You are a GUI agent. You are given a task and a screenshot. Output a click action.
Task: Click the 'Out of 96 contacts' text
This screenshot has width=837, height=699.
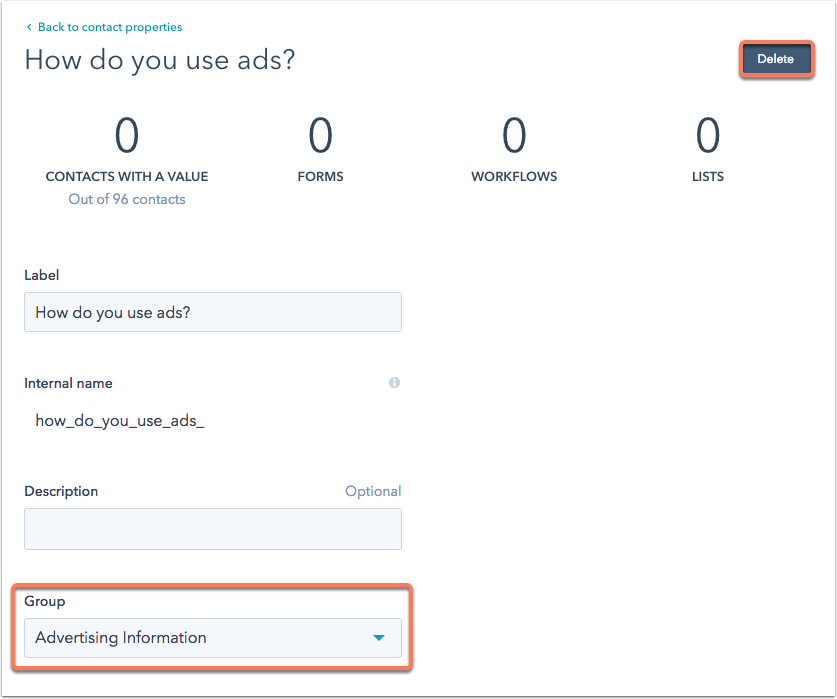(127, 199)
